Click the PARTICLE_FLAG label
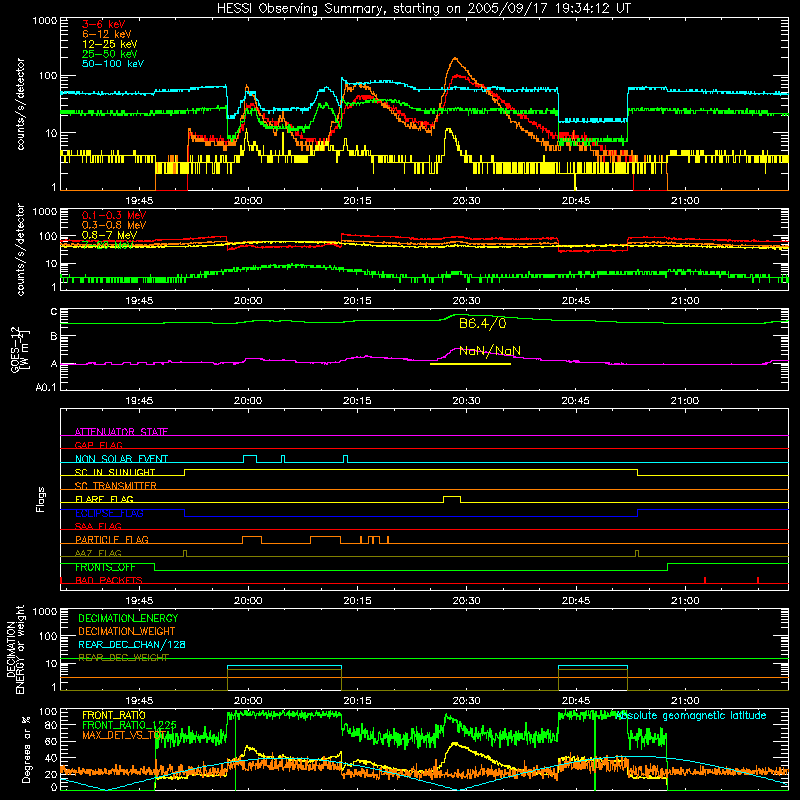This screenshot has width=800, height=800. 112,539
